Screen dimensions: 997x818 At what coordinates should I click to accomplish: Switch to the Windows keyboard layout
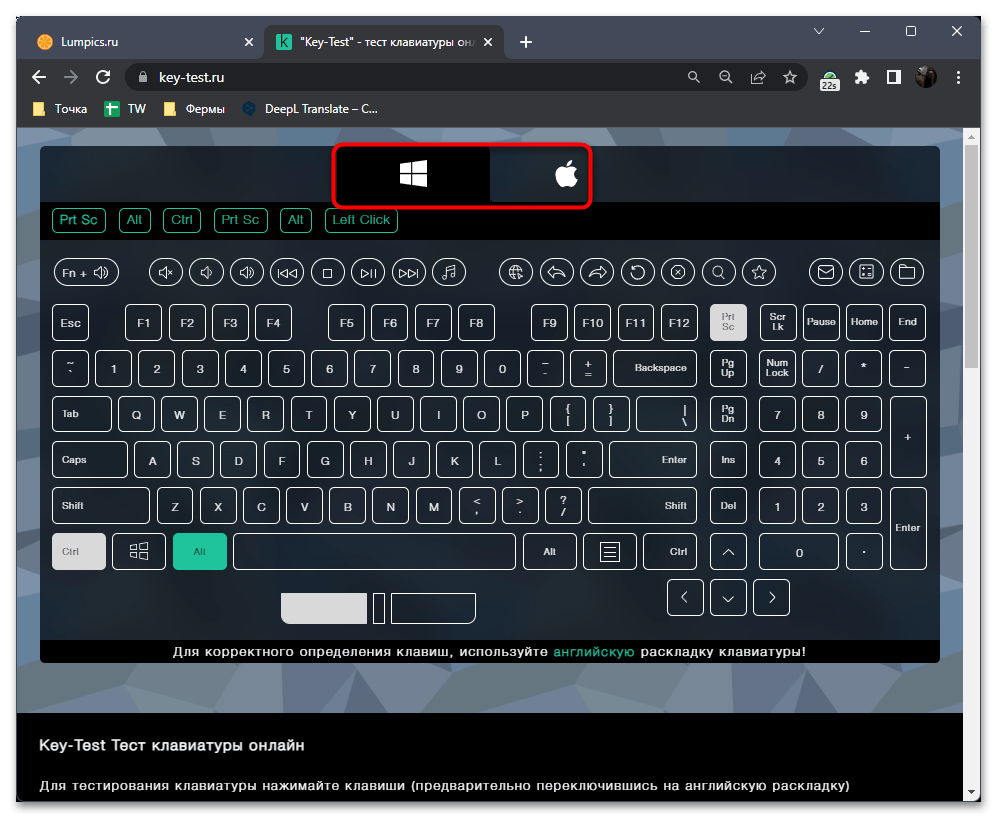click(x=413, y=174)
